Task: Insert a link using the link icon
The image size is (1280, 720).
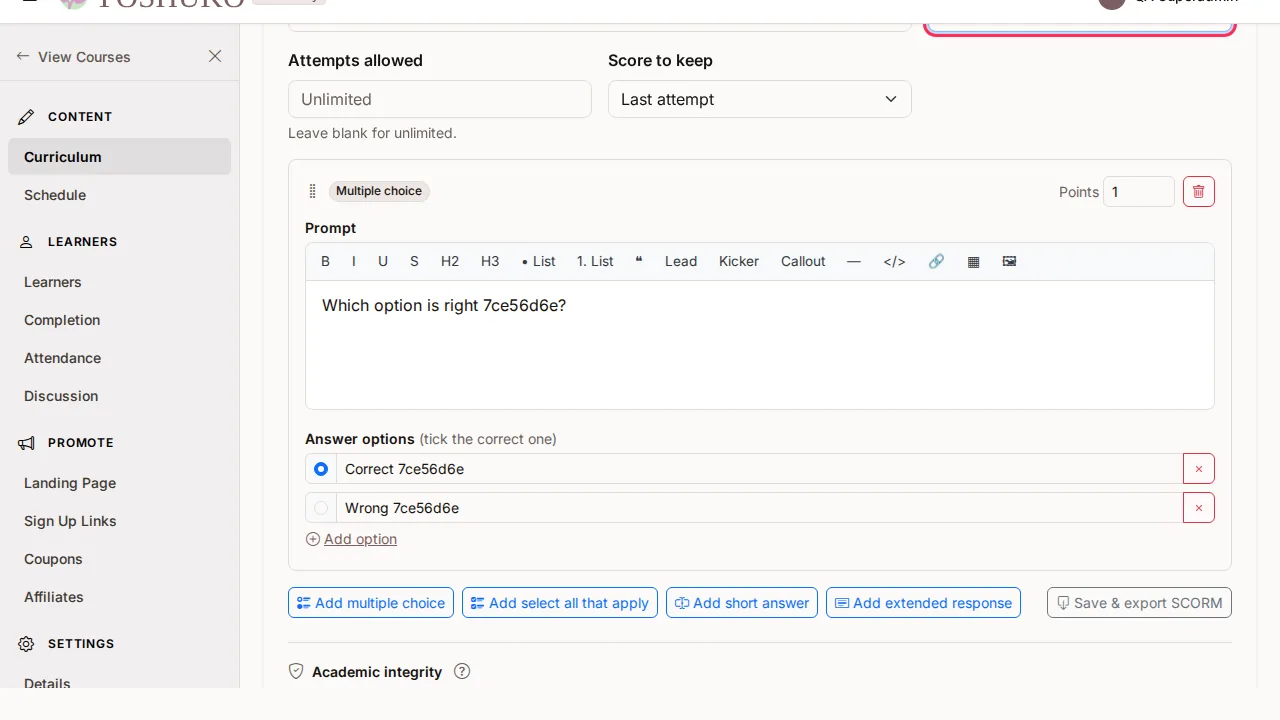Action: coord(936,261)
